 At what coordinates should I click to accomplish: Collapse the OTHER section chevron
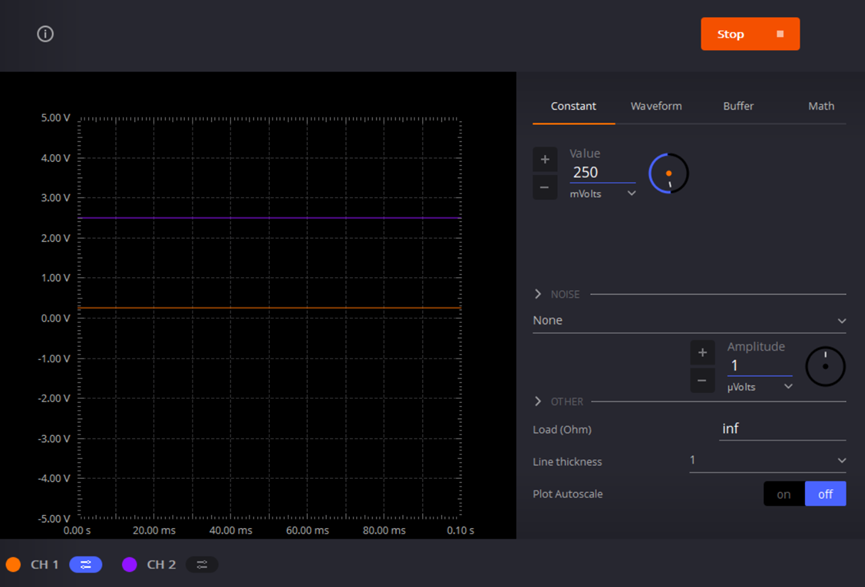[x=538, y=401]
